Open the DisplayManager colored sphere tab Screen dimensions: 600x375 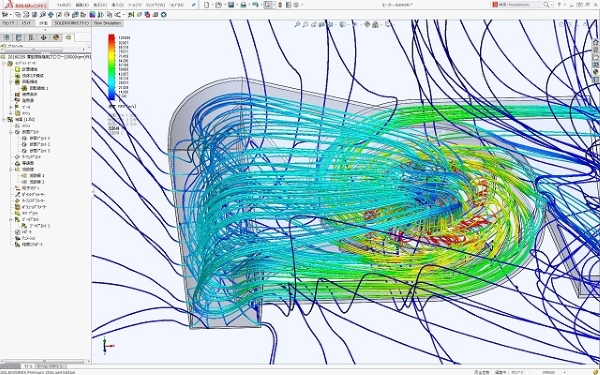tap(56, 38)
